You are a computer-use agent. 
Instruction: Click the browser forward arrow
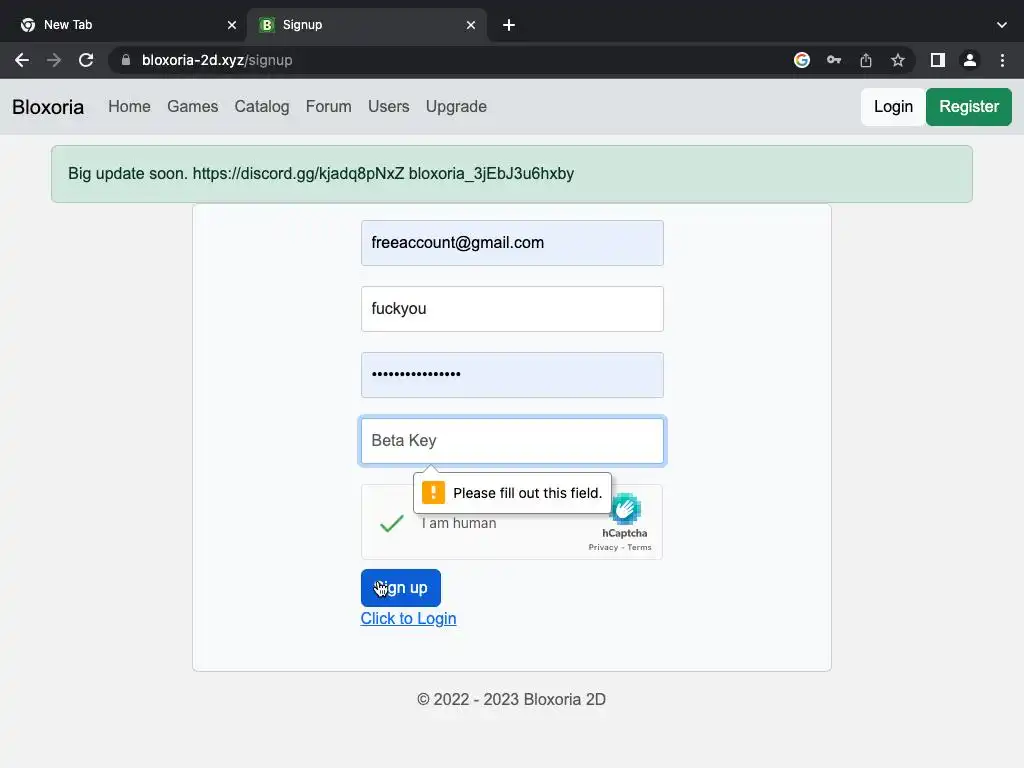pyautogui.click(x=54, y=60)
